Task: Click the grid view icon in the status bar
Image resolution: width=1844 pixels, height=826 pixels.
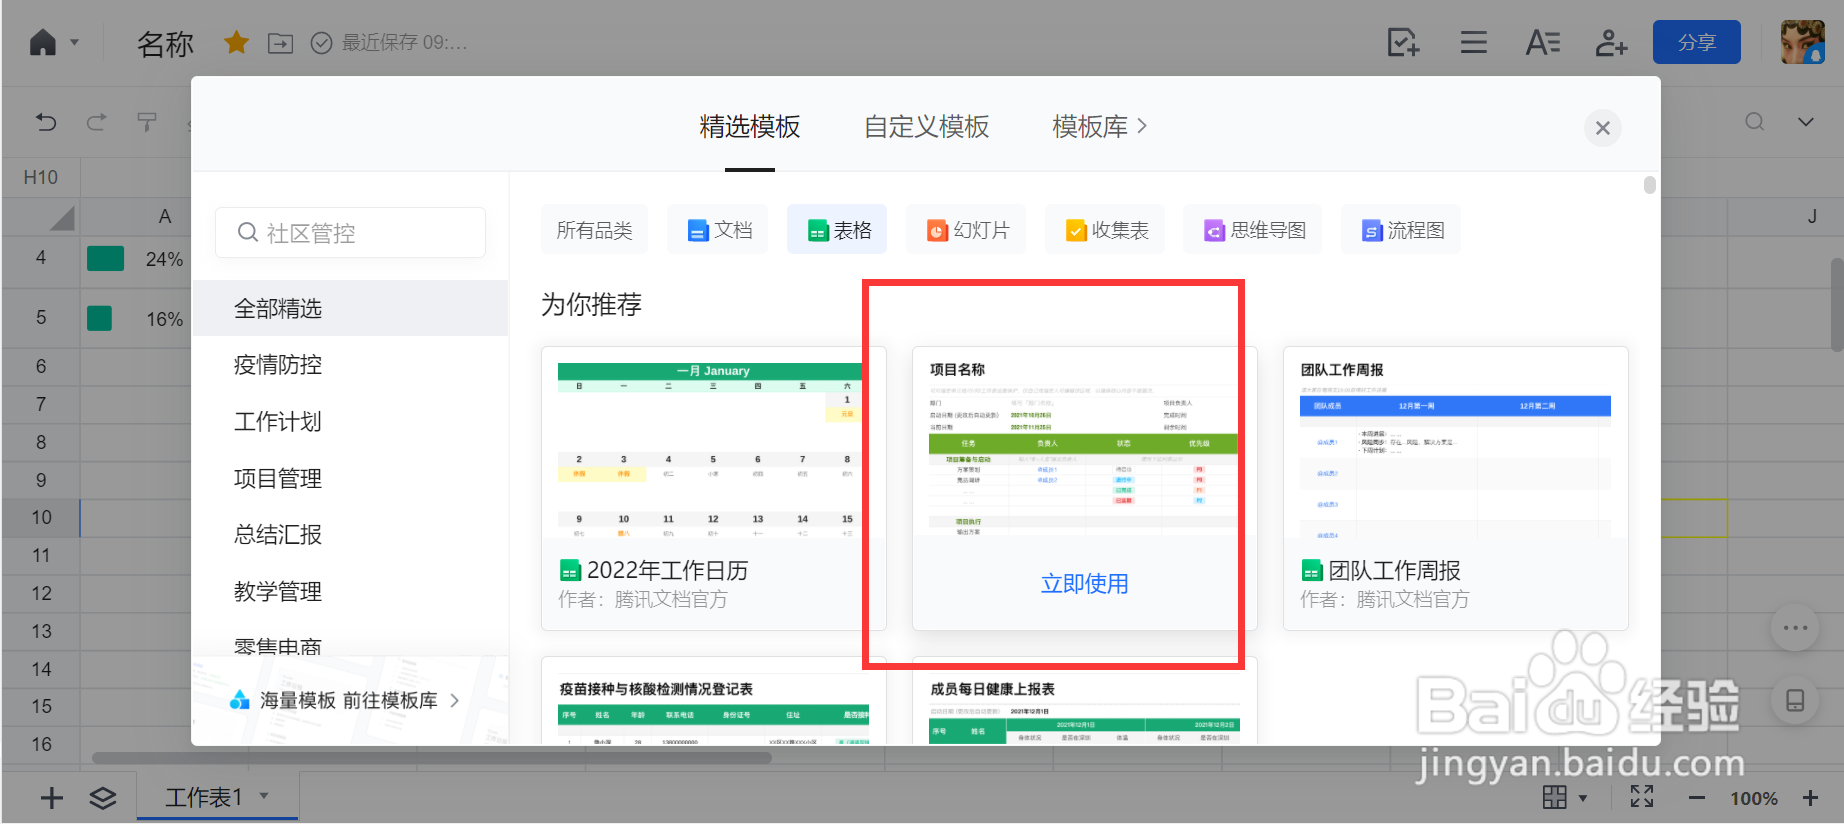Action: click(x=1554, y=797)
